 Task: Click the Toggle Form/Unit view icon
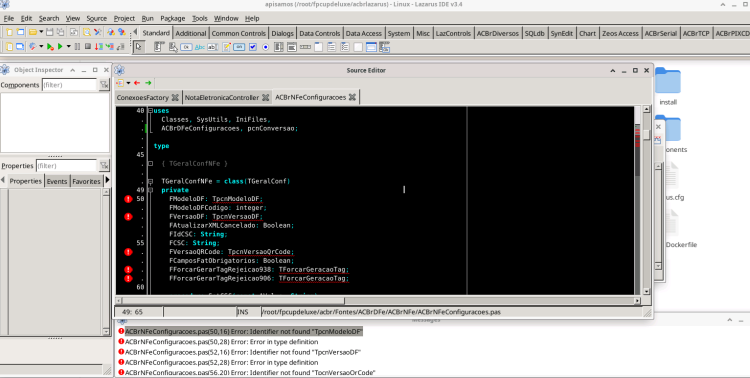(x=74, y=32)
